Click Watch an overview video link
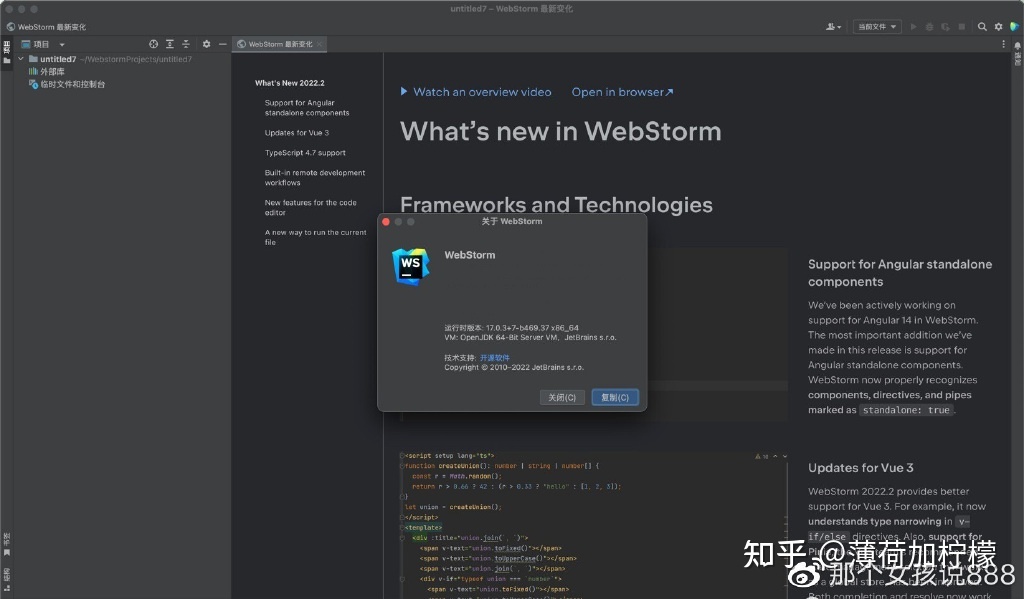 click(476, 92)
